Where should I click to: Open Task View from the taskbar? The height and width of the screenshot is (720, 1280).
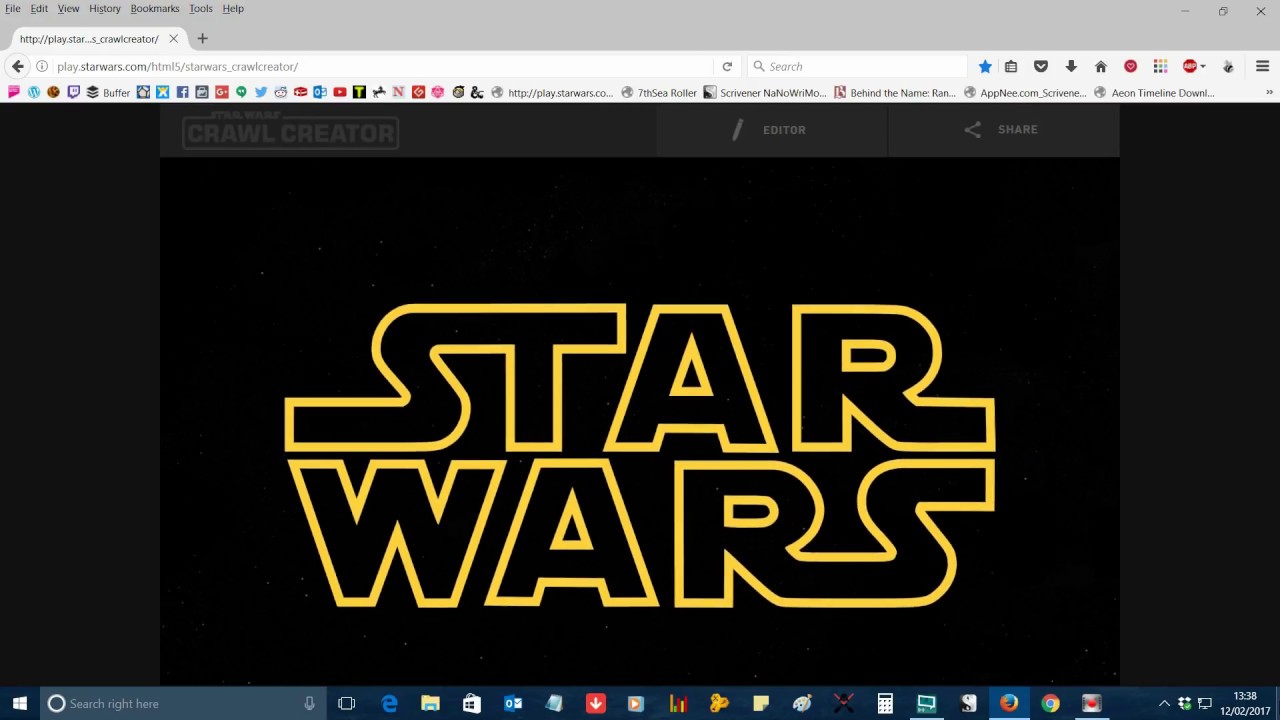[347, 703]
